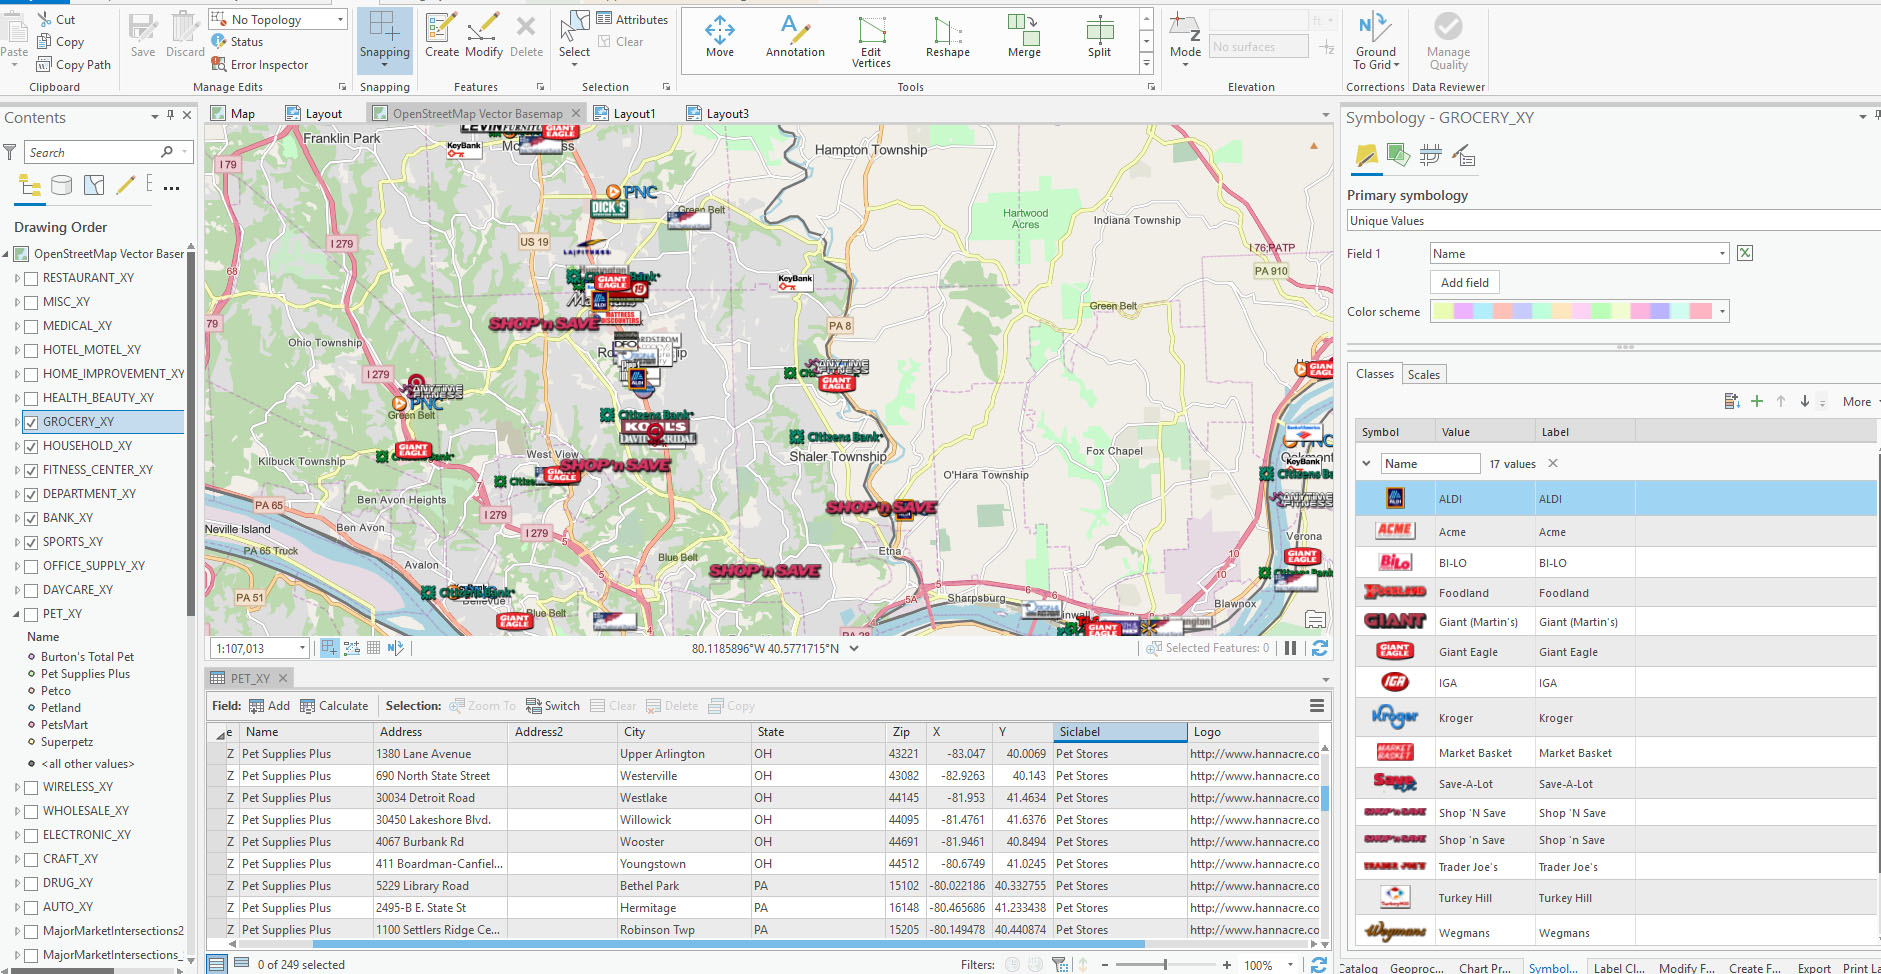Open the Primary symbology type dropdown
The height and width of the screenshot is (974, 1881).
click(1613, 221)
